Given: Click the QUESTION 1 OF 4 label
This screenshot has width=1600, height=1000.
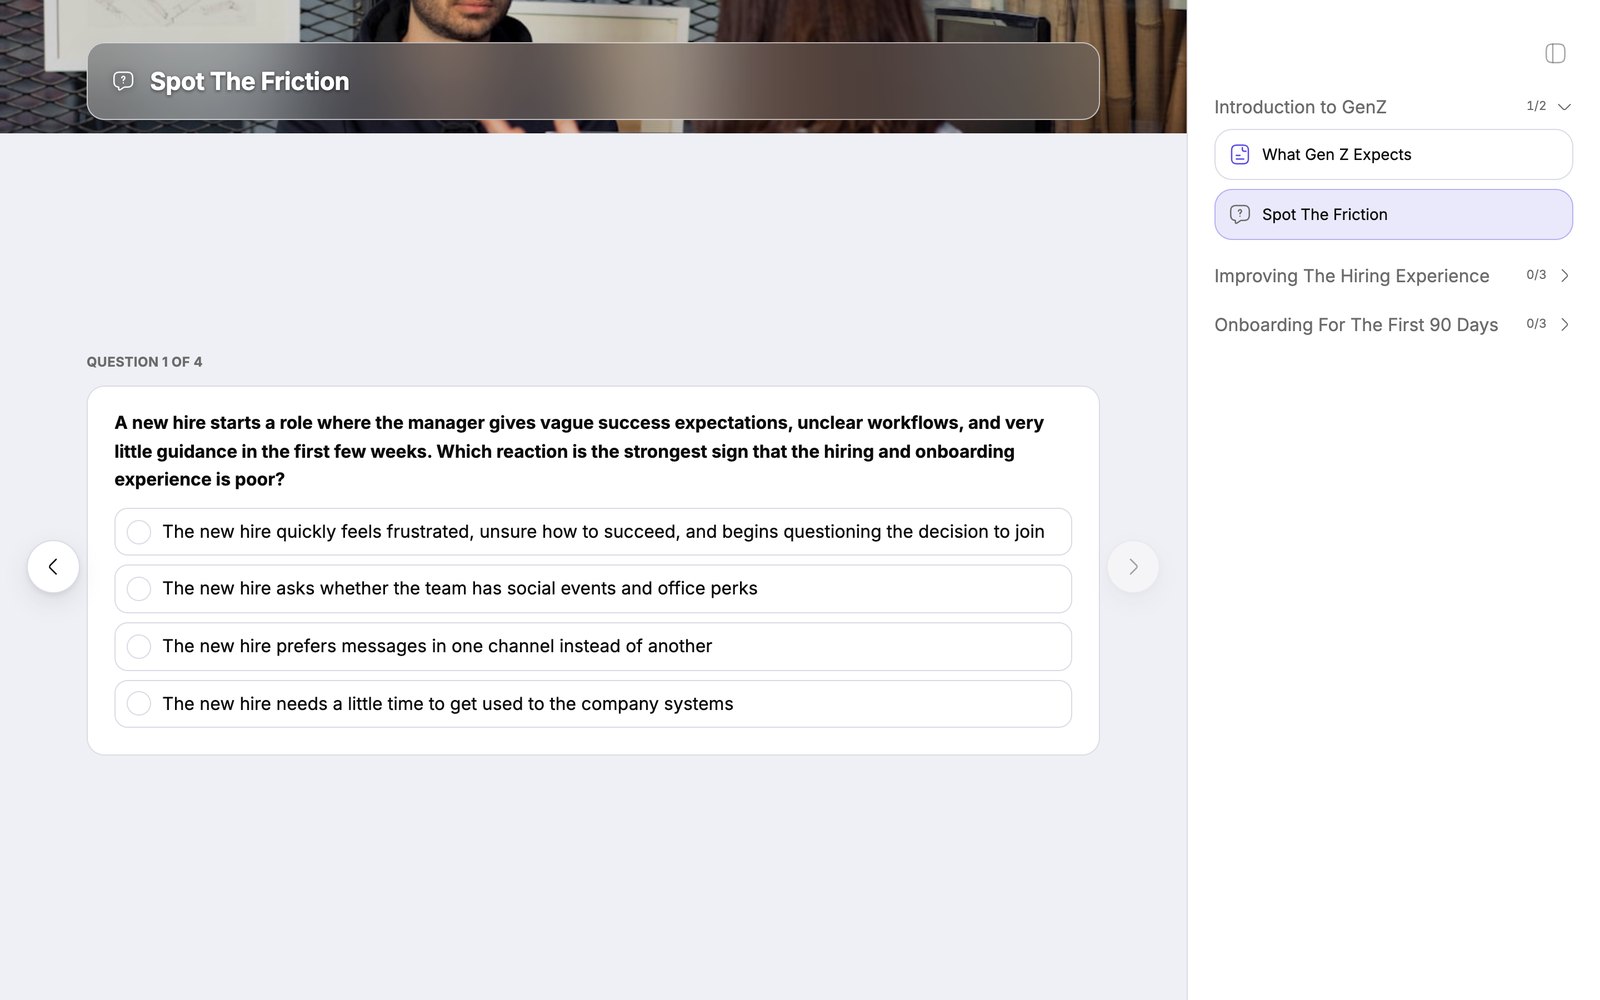Looking at the screenshot, I should 144,362.
